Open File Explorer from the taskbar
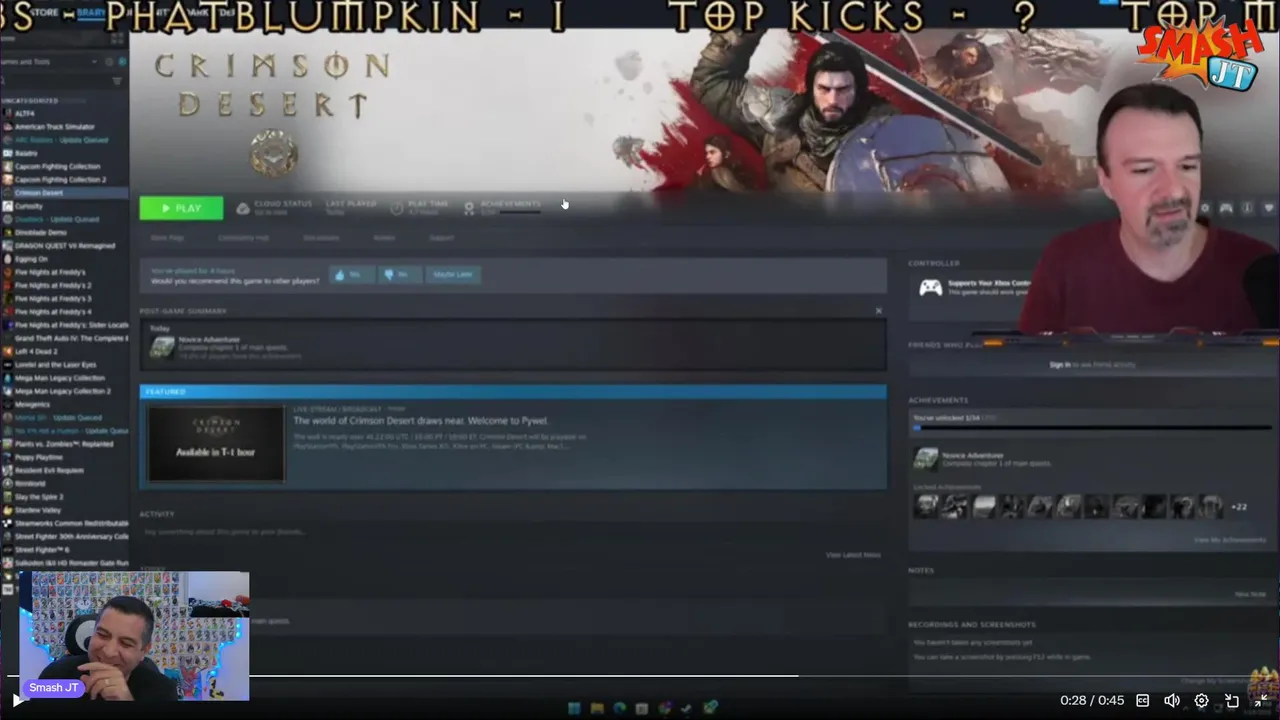Image resolution: width=1280 pixels, height=720 pixels. [597, 708]
